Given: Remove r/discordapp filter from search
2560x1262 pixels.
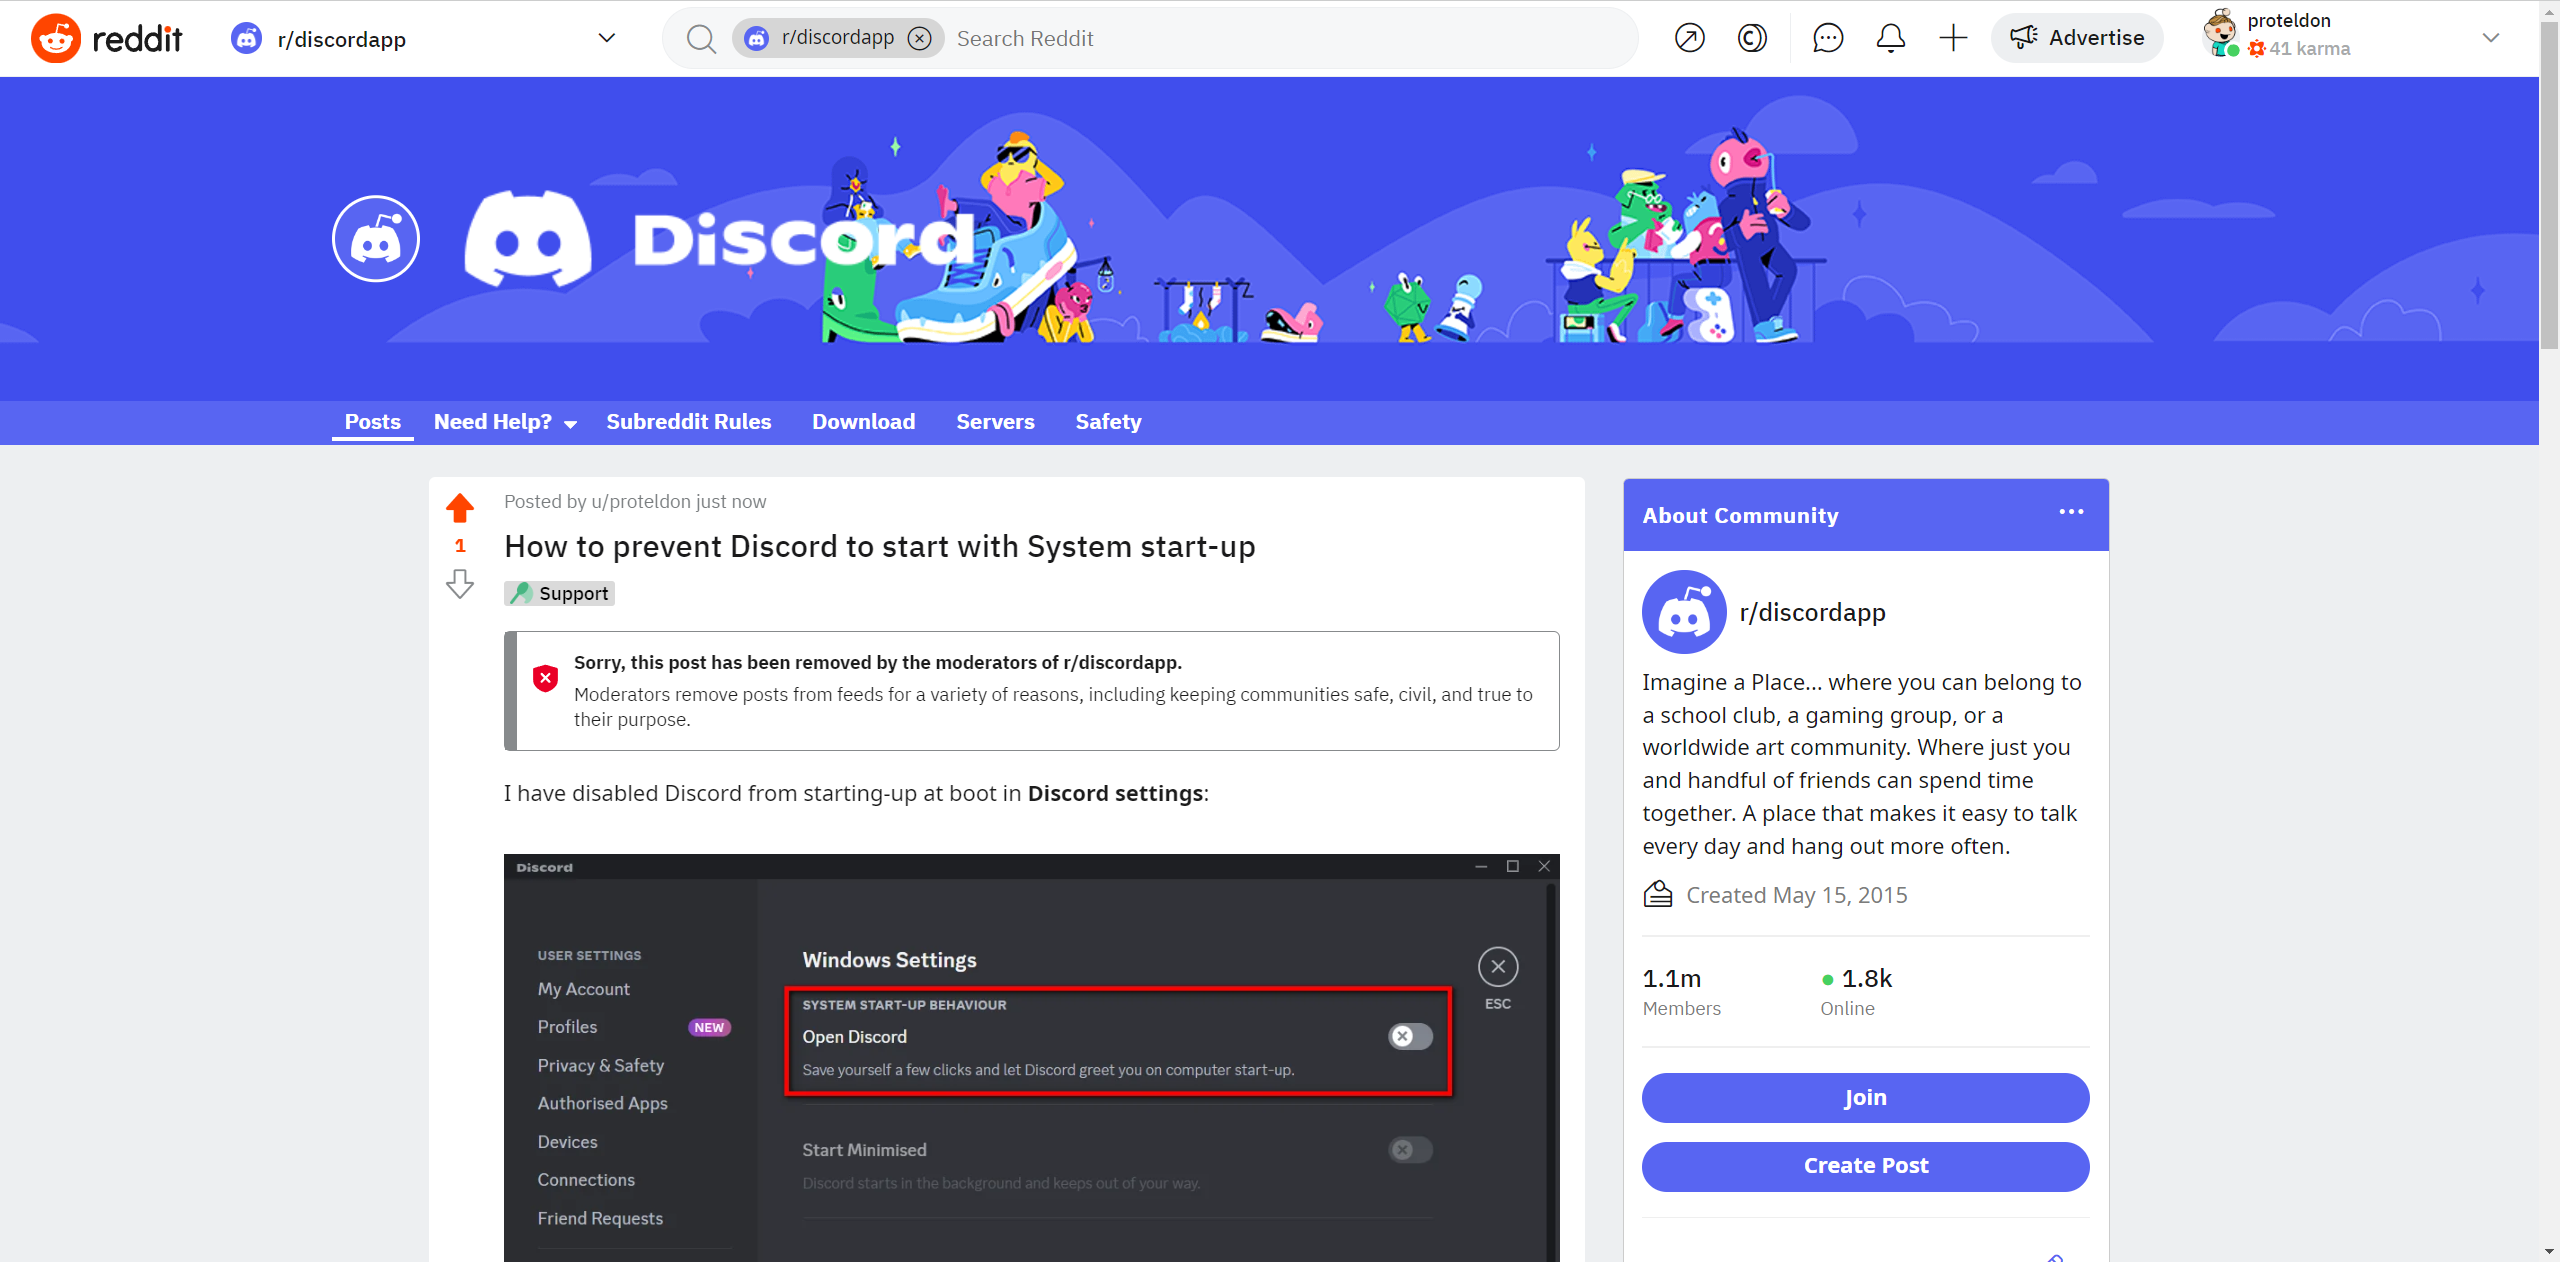Looking at the screenshot, I should pos(919,38).
